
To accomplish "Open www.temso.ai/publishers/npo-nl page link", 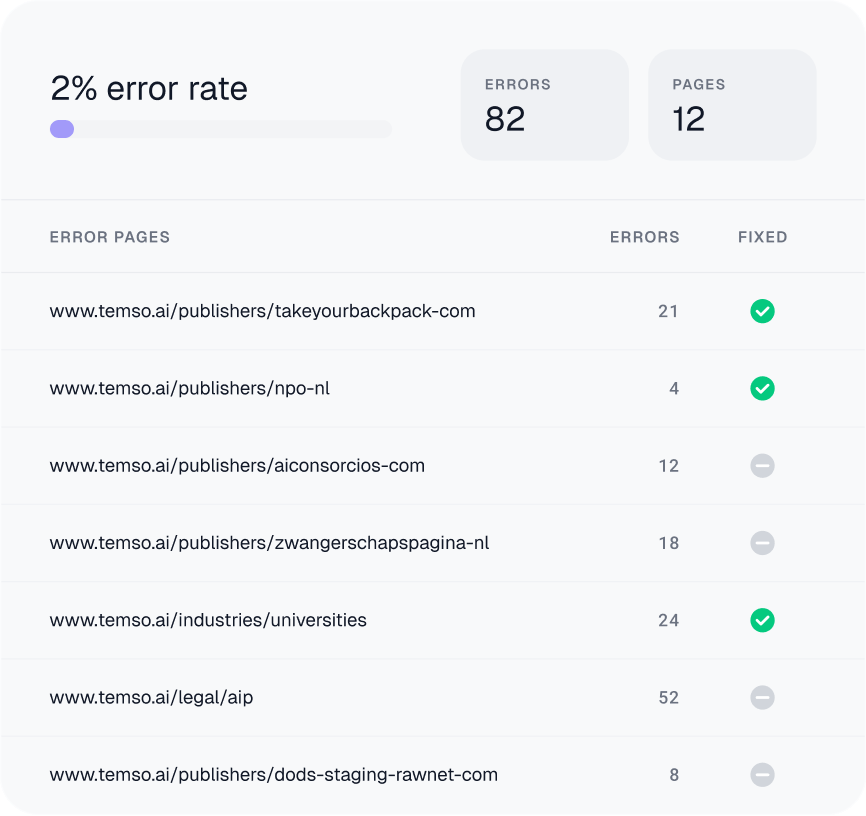I will (x=189, y=388).
